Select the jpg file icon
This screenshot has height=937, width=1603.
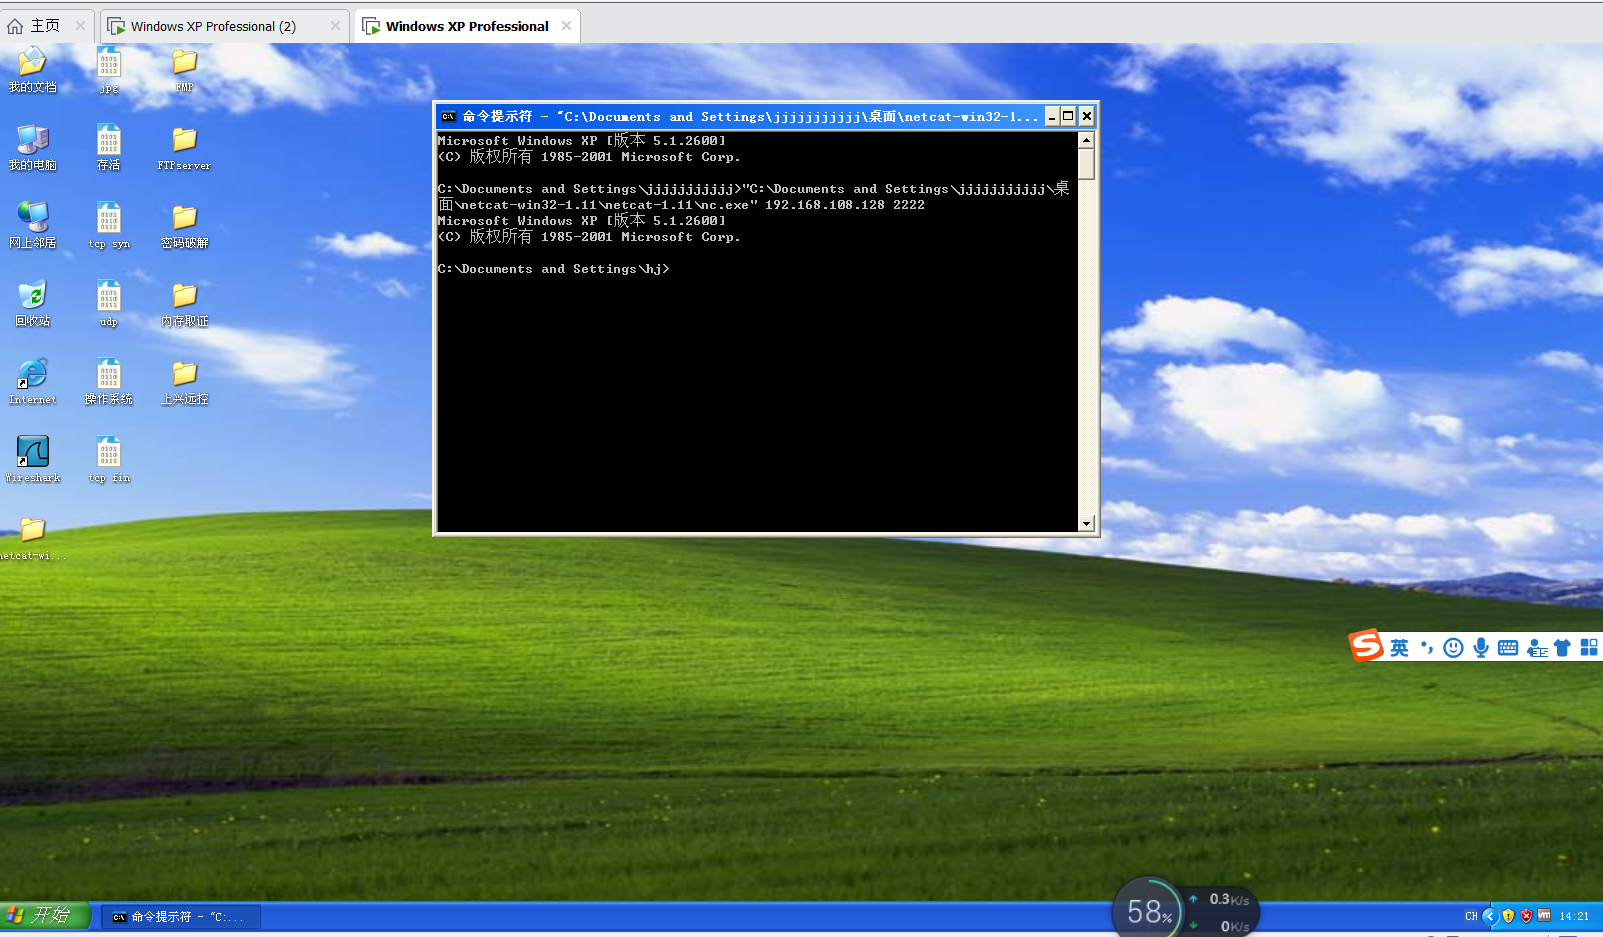(x=109, y=69)
